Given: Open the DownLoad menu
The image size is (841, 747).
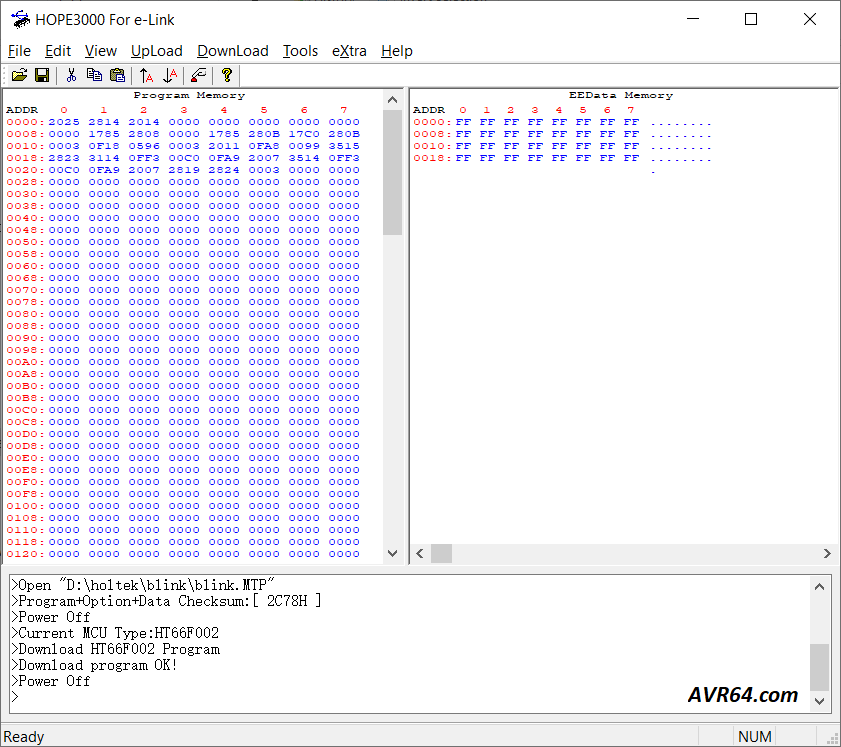Looking at the screenshot, I should coord(233,51).
